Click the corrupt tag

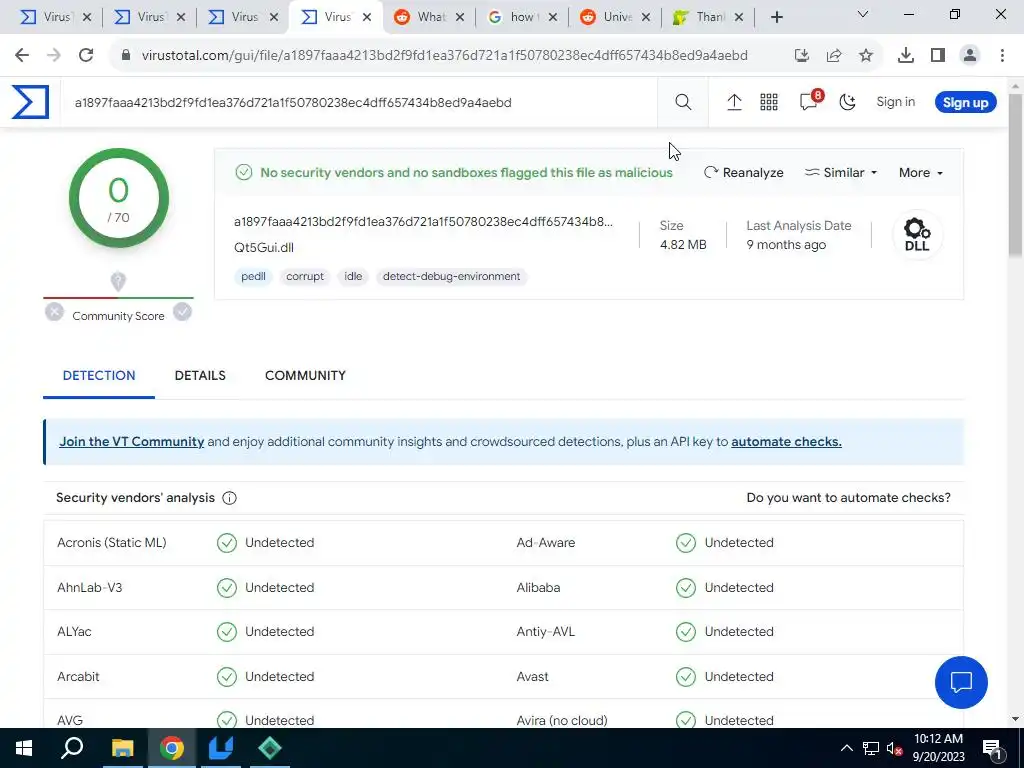[x=305, y=276]
